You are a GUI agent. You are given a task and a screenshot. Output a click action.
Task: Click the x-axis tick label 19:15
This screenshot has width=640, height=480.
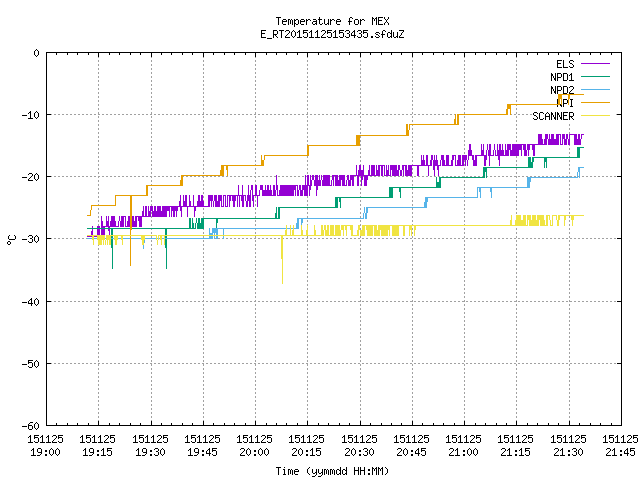point(97,452)
